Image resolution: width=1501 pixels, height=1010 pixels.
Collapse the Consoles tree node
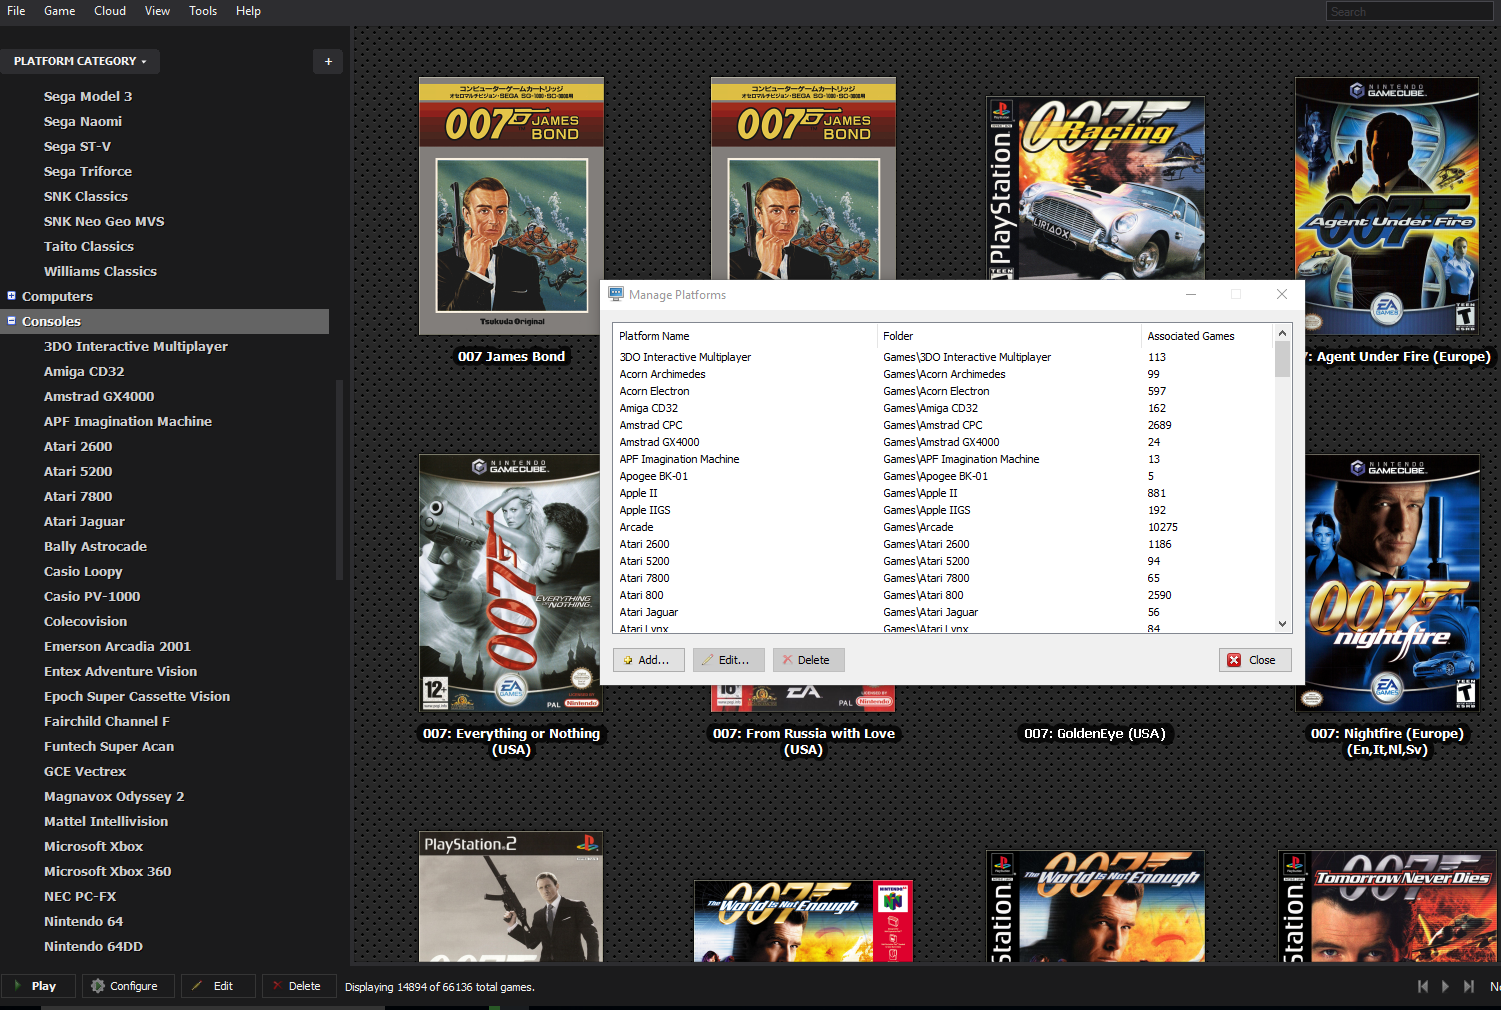12,320
